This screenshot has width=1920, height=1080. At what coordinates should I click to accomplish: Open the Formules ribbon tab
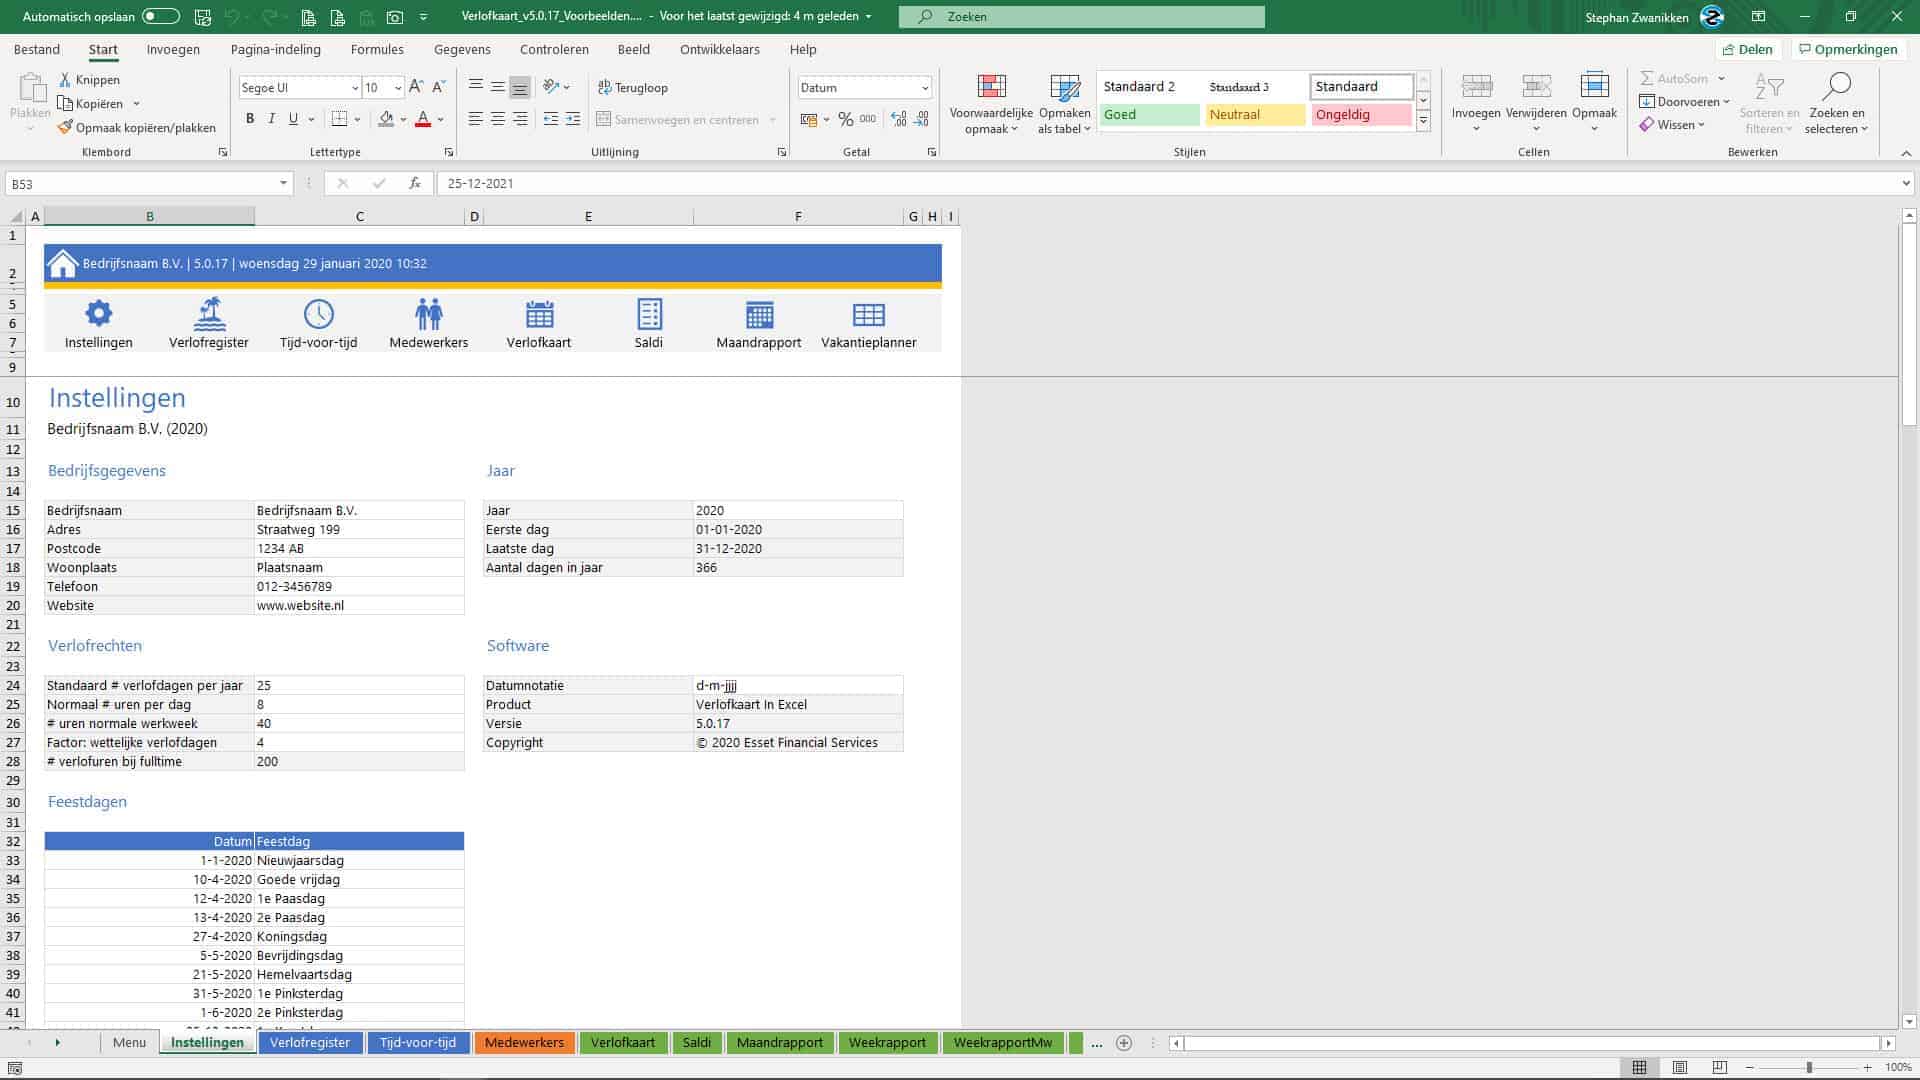click(377, 49)
